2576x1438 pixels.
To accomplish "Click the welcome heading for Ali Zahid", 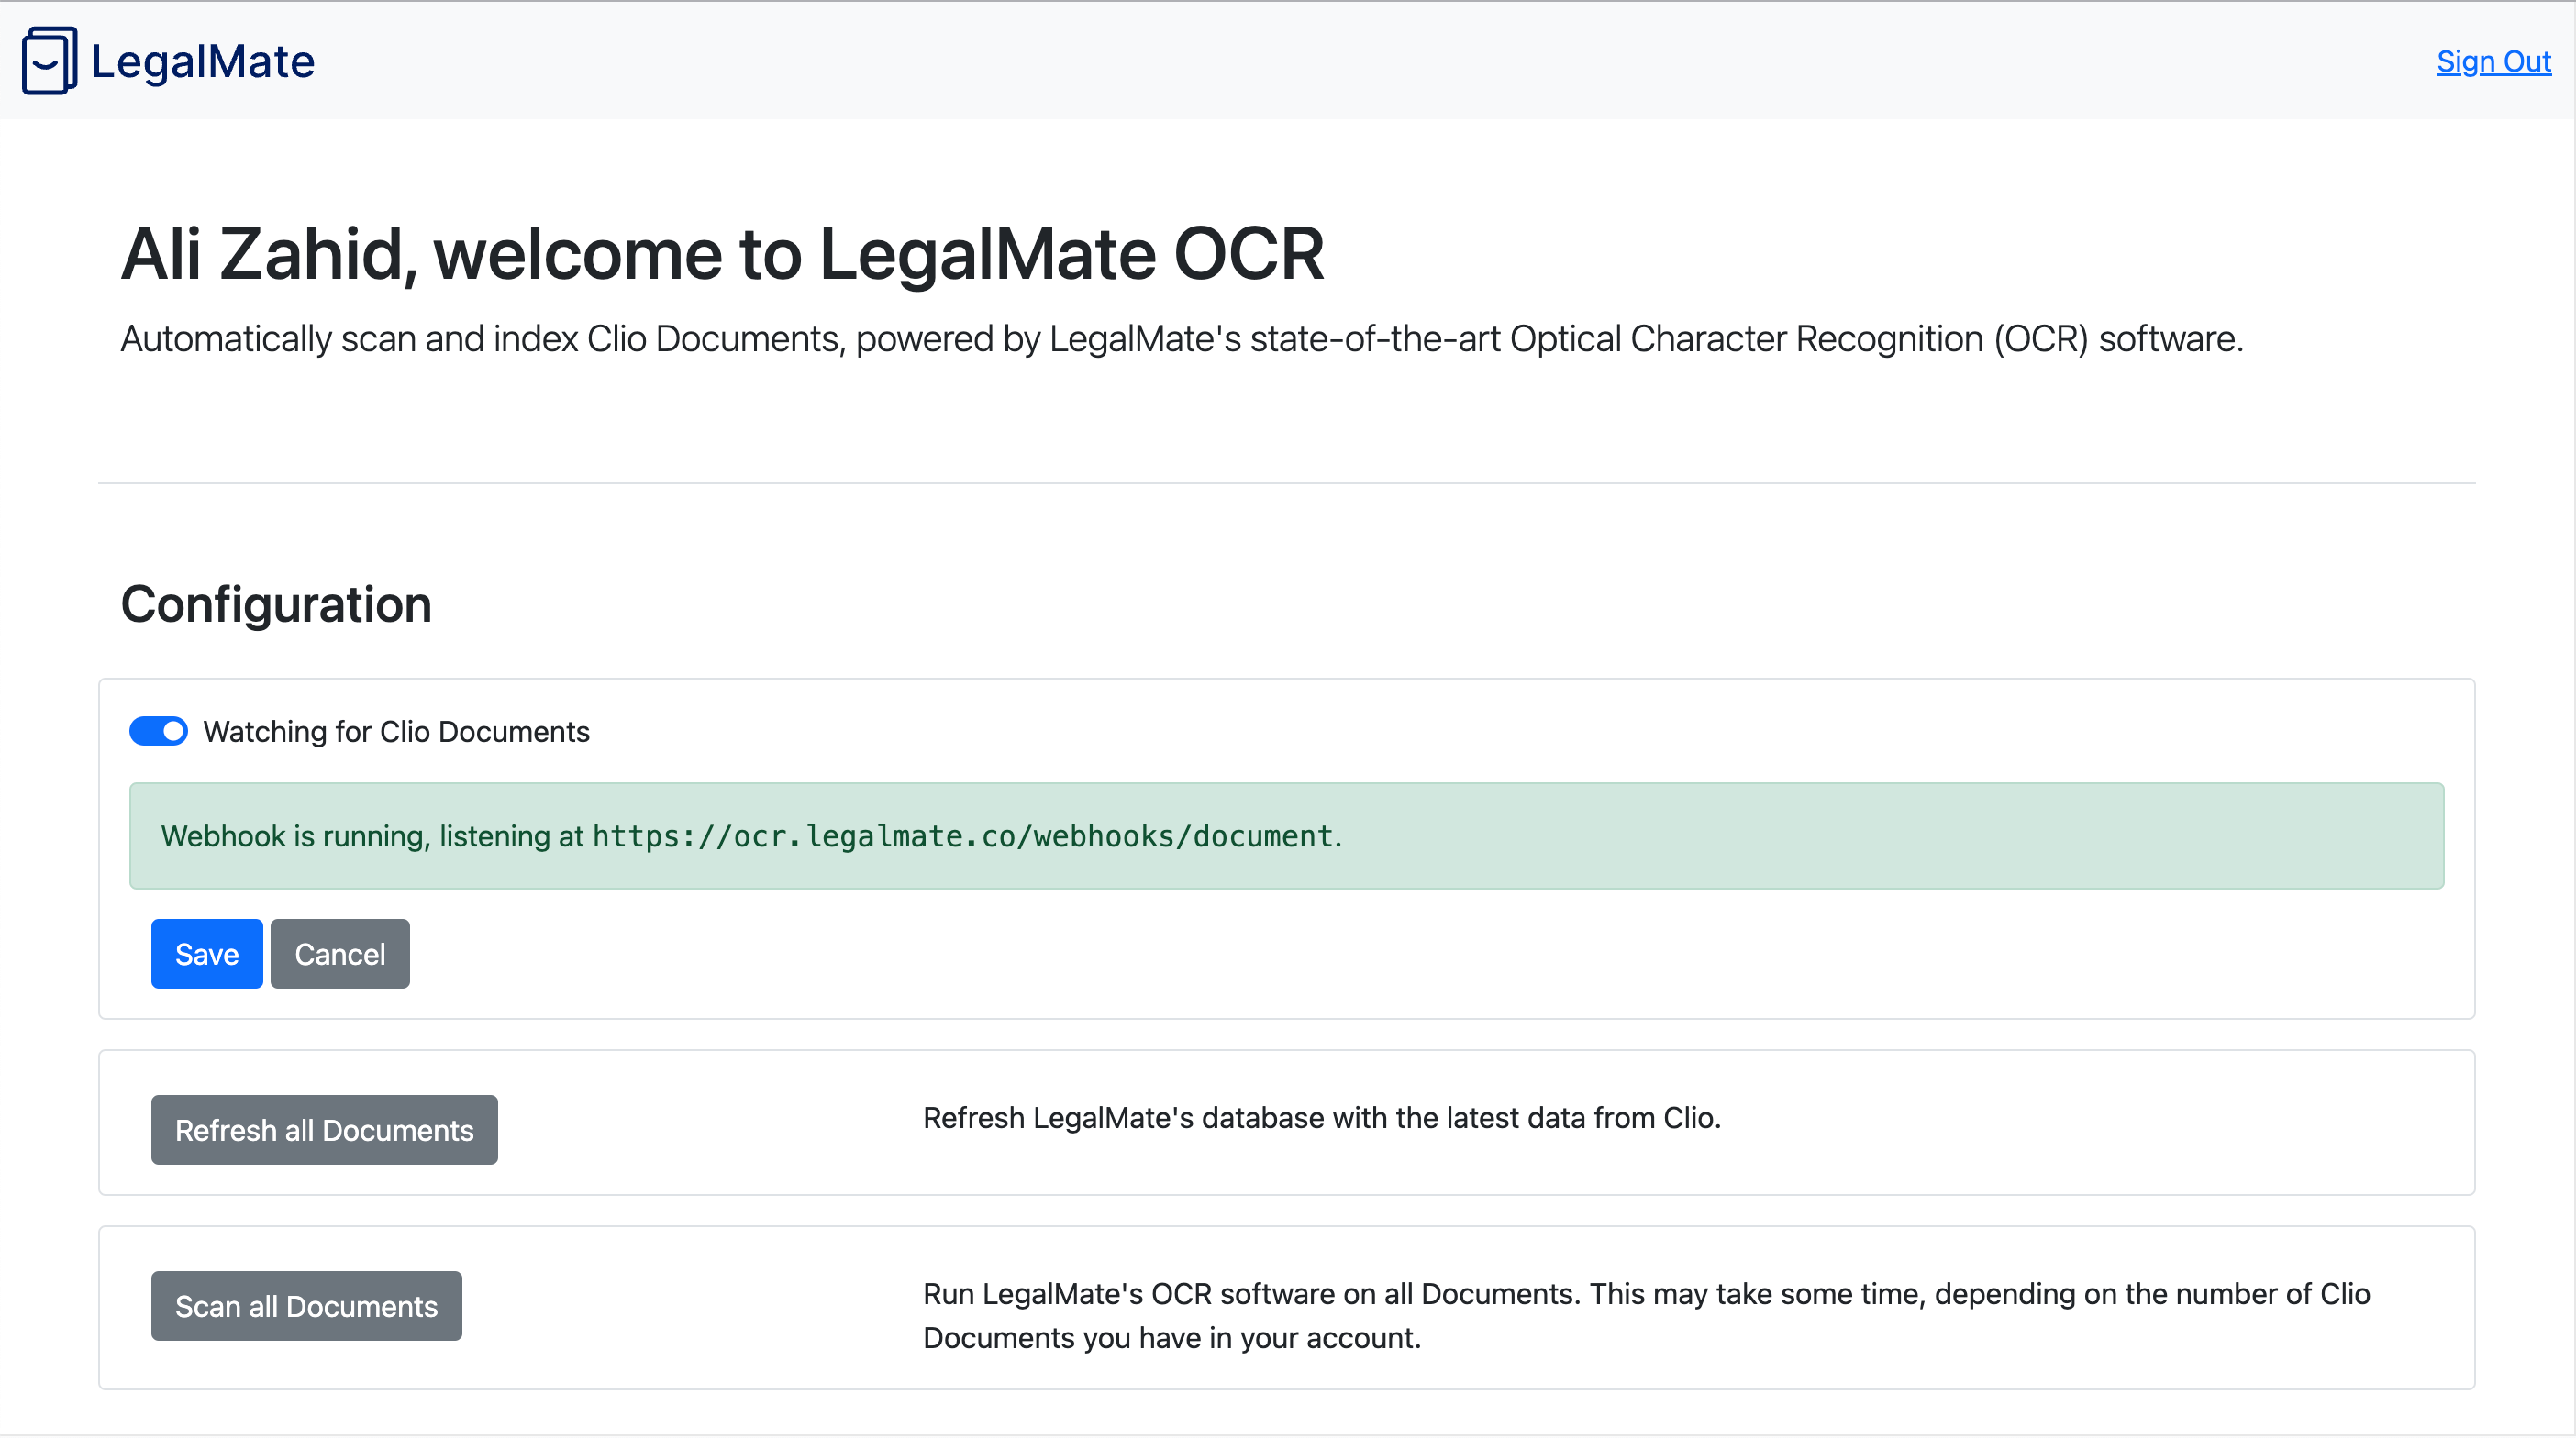I will click(x=722, y=254).
